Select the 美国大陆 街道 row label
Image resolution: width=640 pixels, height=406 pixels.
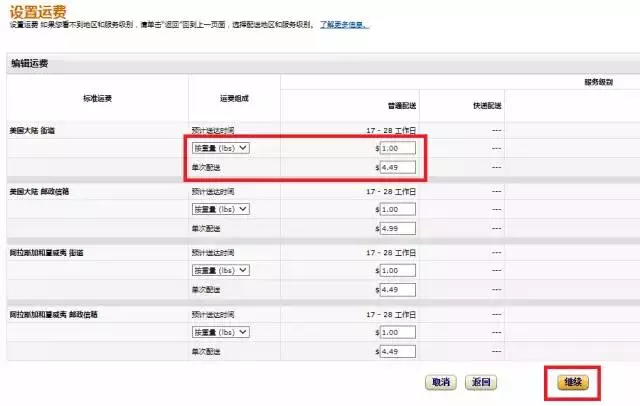click(32, 131)
